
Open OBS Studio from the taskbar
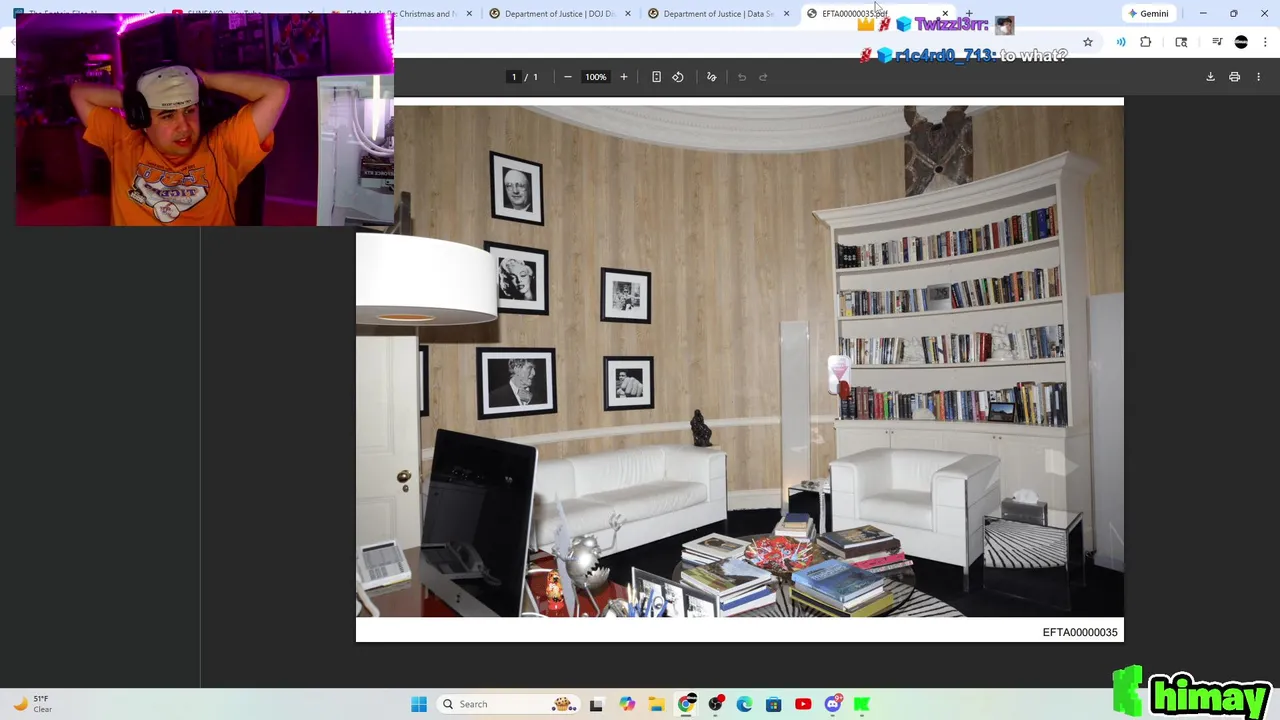coord(715,704)
